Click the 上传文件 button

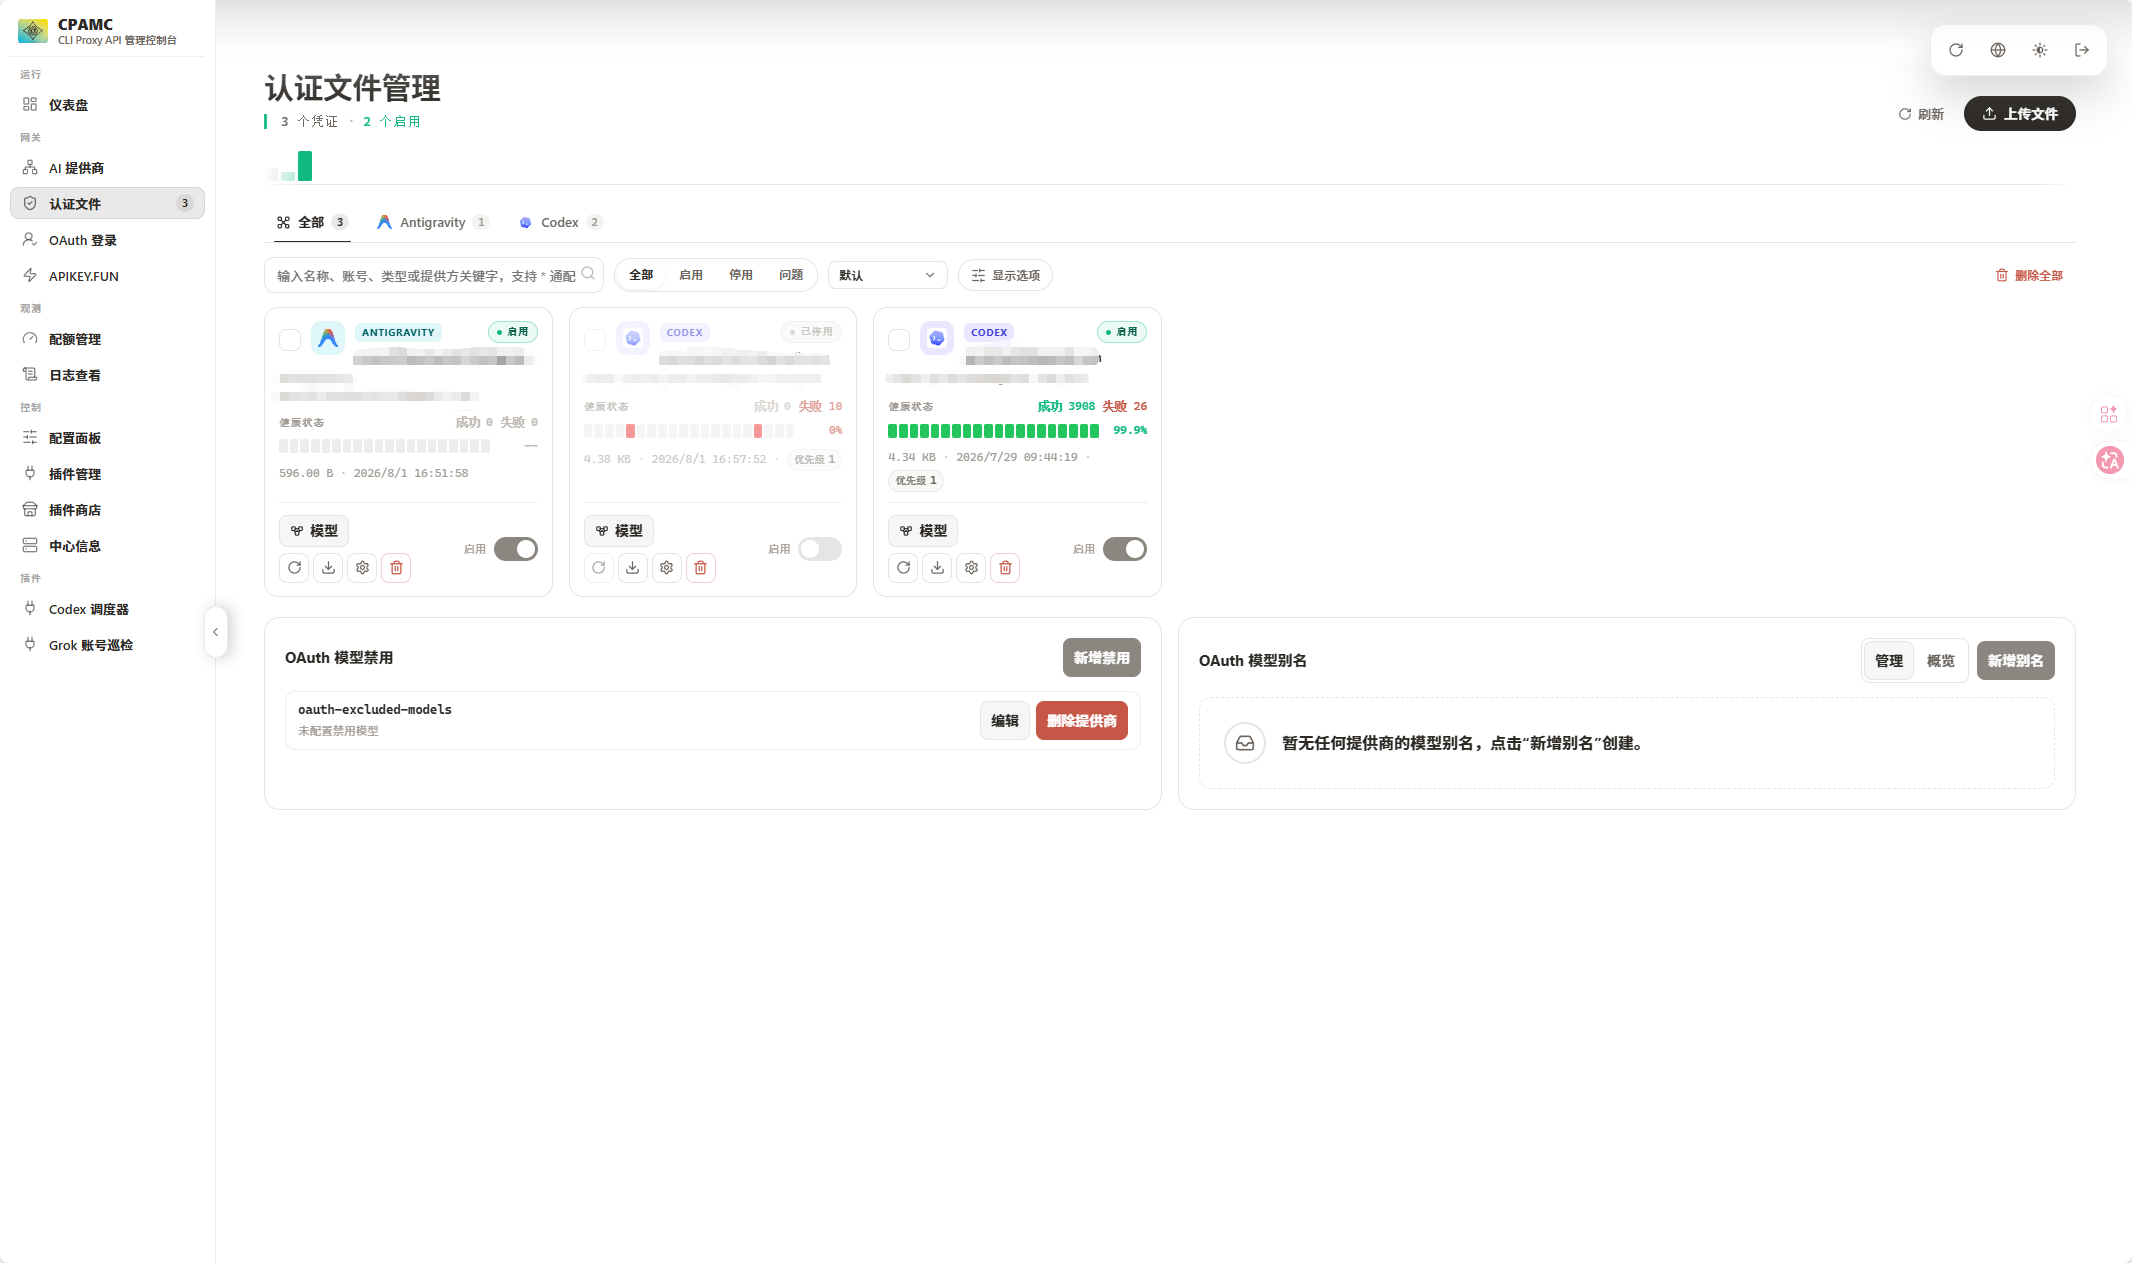tap(2020, 114)
